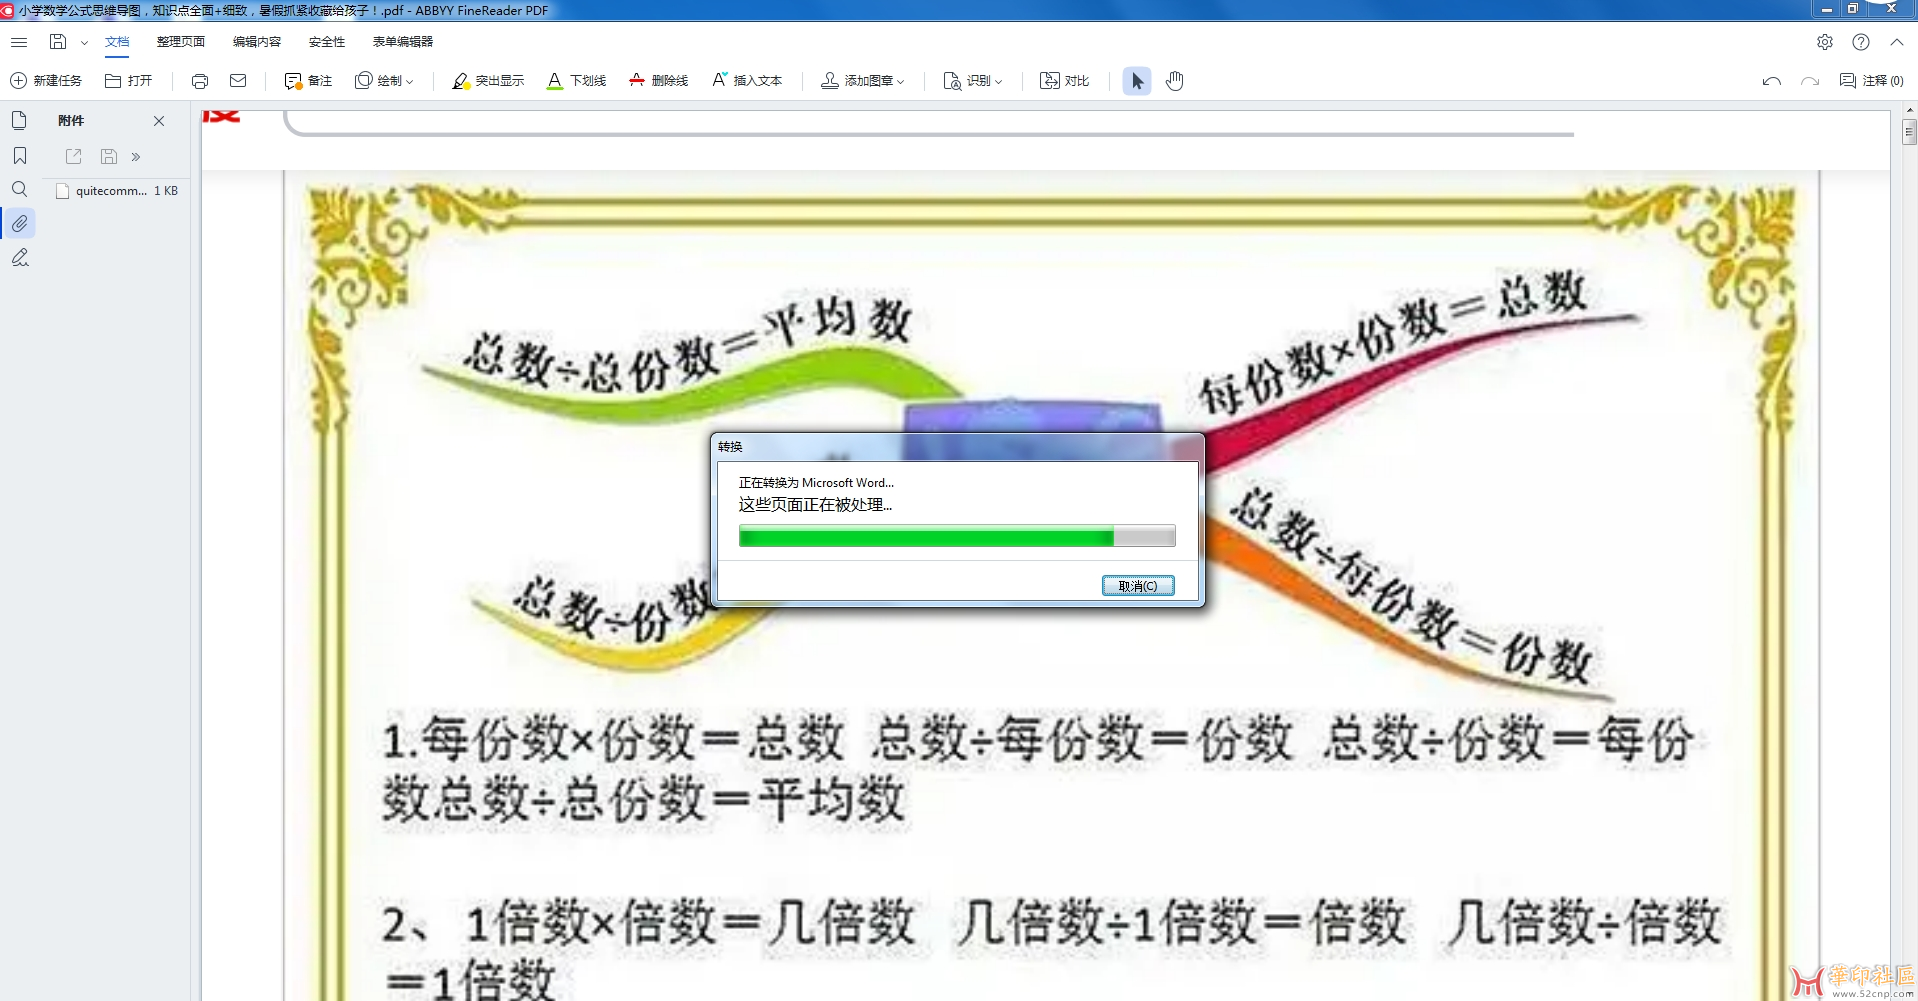Image resolution: width=1918 pixels, height=1001 pixels.
Task: Click the 删除线 strikethrough tool
Action: pos(658,81)
